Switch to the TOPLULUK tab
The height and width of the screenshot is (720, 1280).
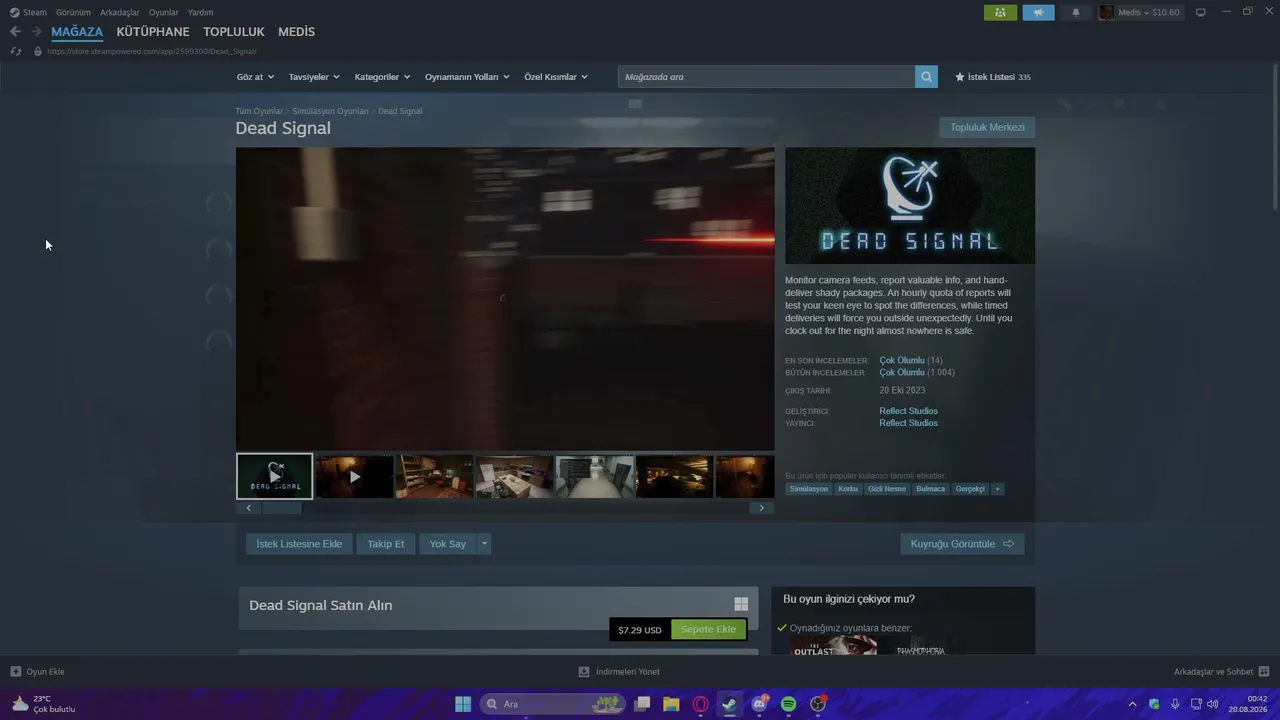tap(234, 32)
